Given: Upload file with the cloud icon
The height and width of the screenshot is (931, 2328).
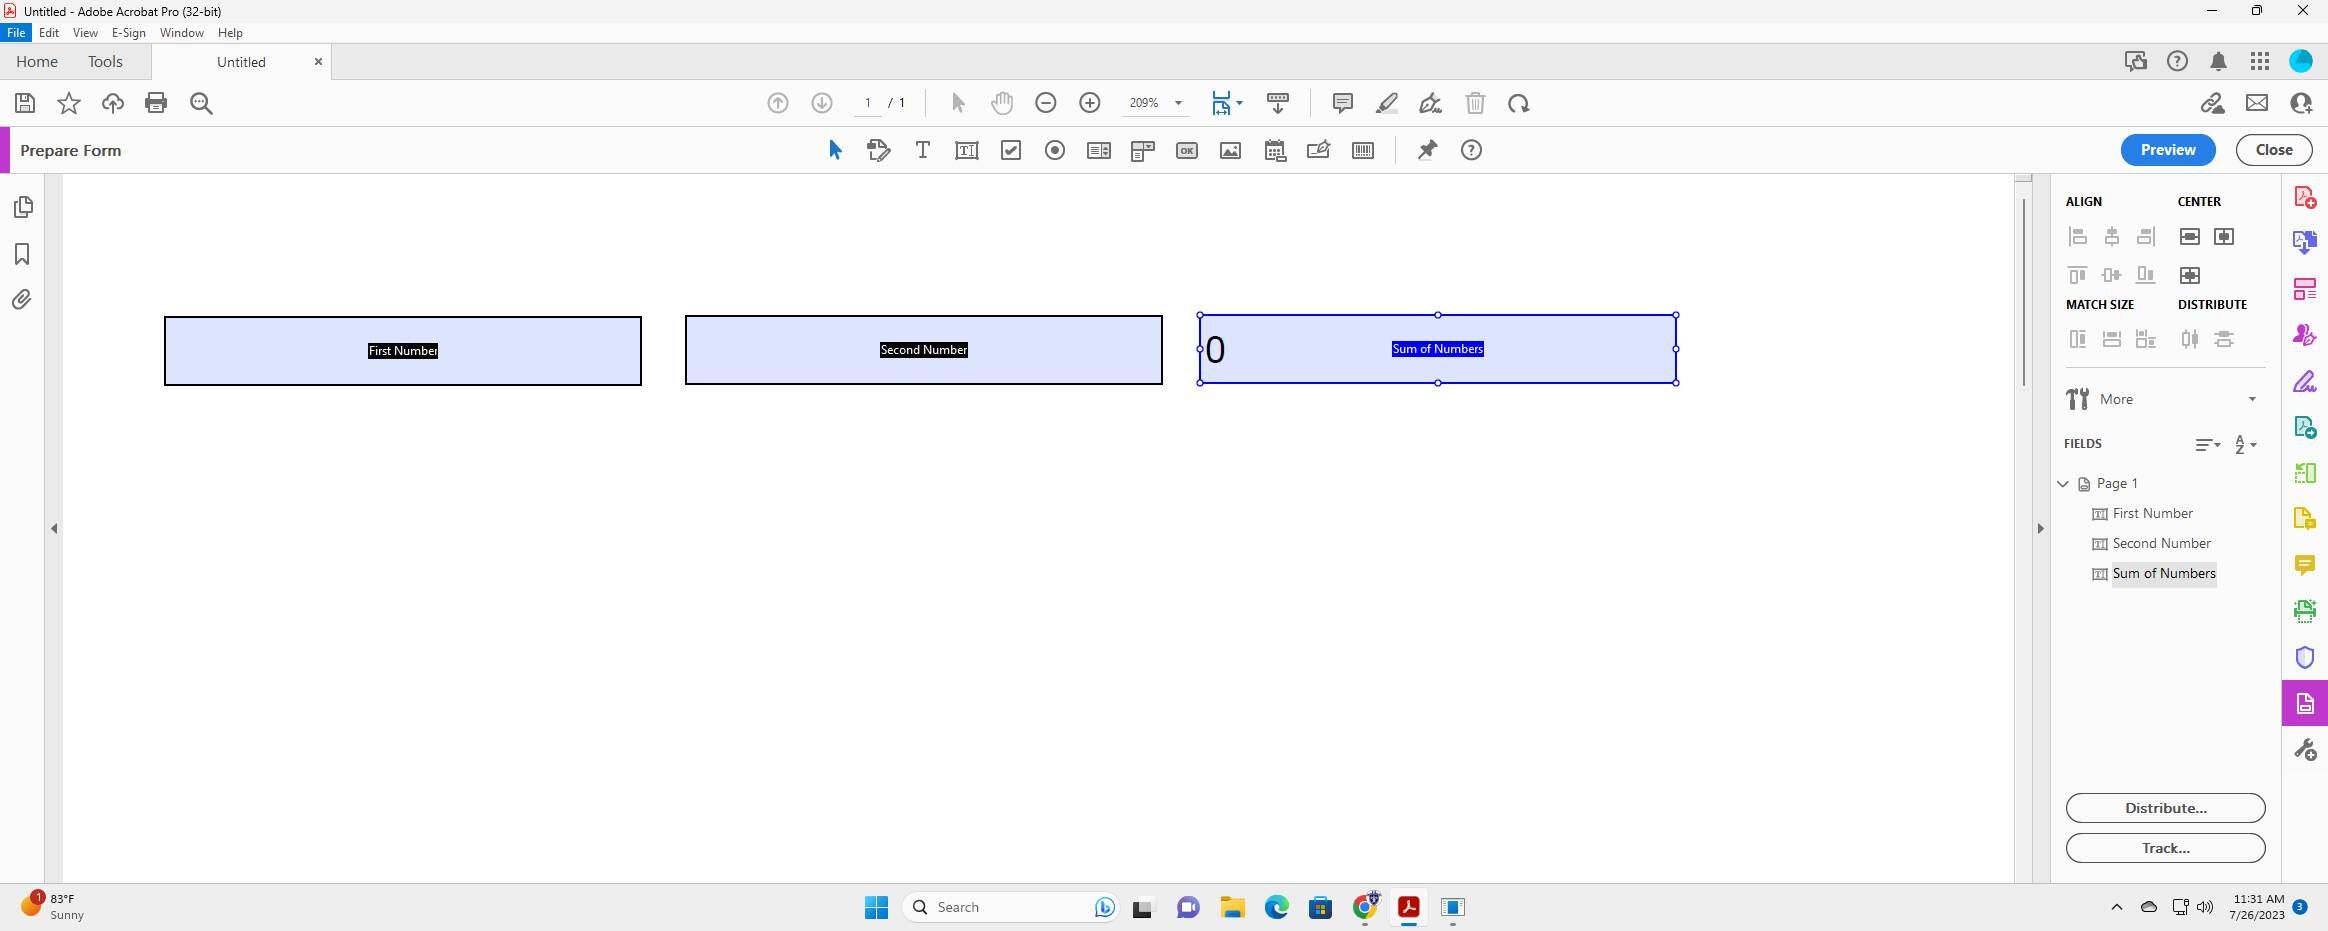Looking at the screenshot, I should pyautogui.click(x=113, y=103).
